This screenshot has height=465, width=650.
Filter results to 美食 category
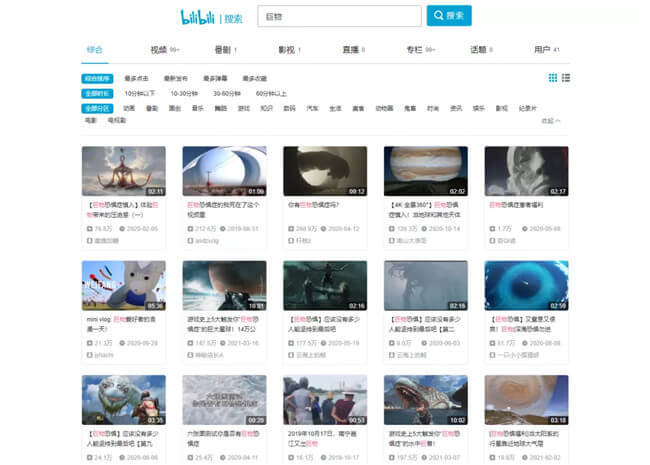(358, 109)
